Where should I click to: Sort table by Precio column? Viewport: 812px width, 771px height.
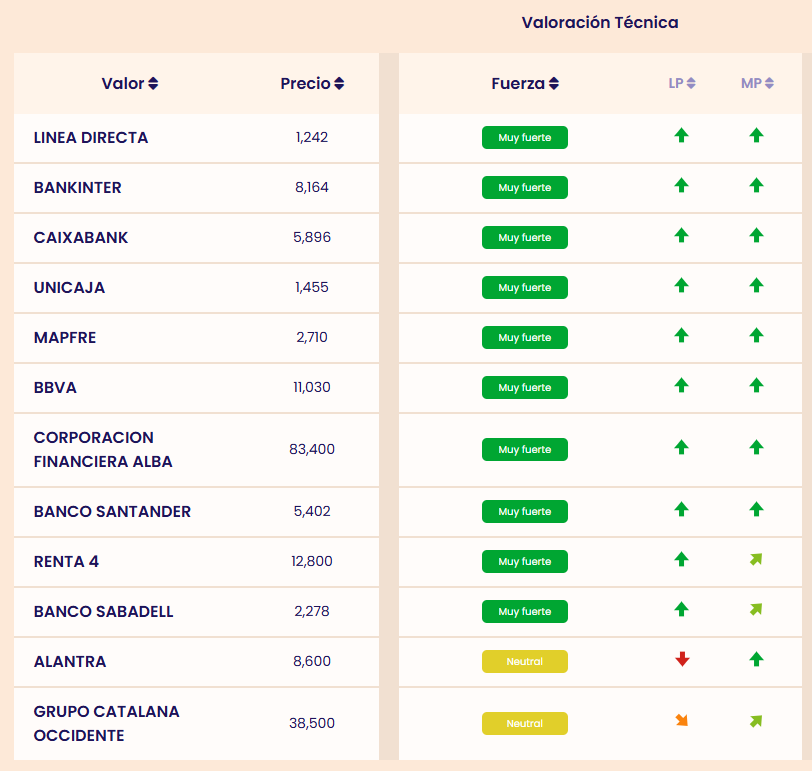pos(312,84)
